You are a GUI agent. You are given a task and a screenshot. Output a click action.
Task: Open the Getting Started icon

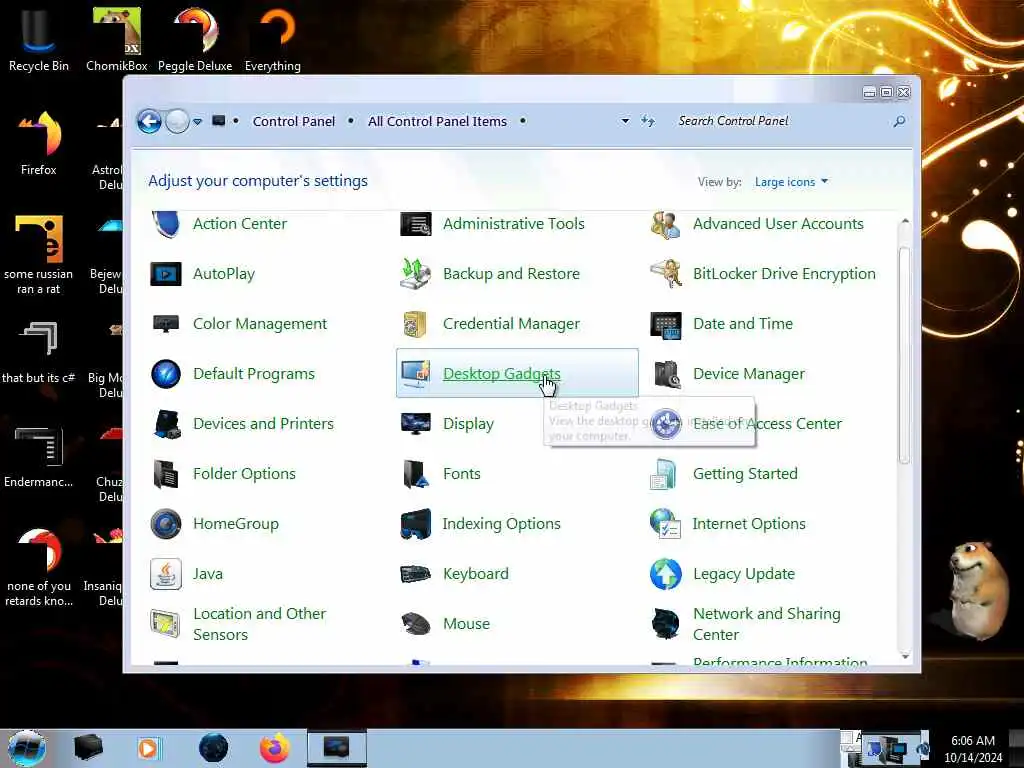coord(664,474)
